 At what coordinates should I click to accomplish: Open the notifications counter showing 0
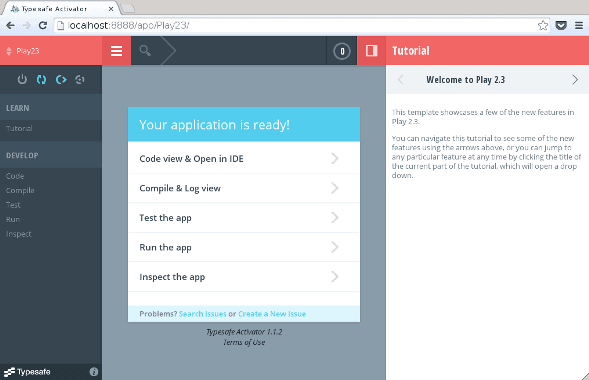click(x=342, y=51)
